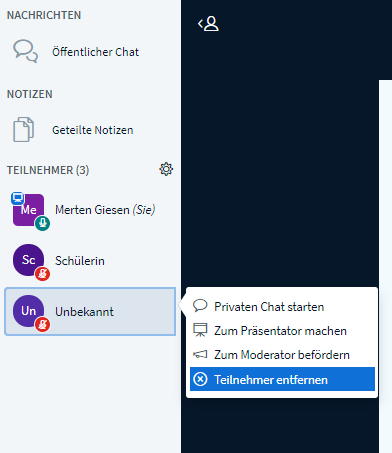Select Zum Moderator befördern
The width and height of the screenshot is (392, 453).
(x=282, y=355)
